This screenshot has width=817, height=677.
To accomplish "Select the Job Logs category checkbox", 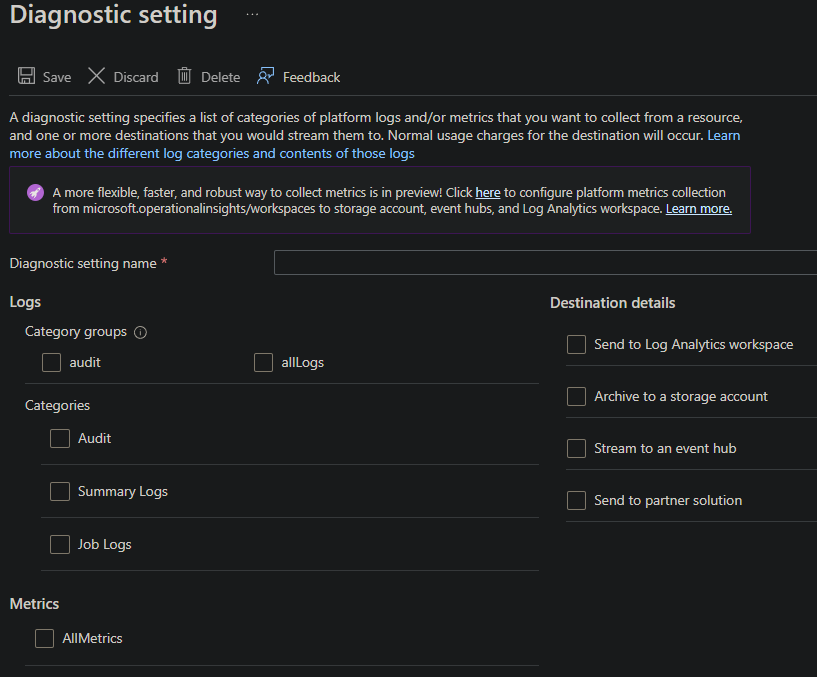I will tap(60, 544).
